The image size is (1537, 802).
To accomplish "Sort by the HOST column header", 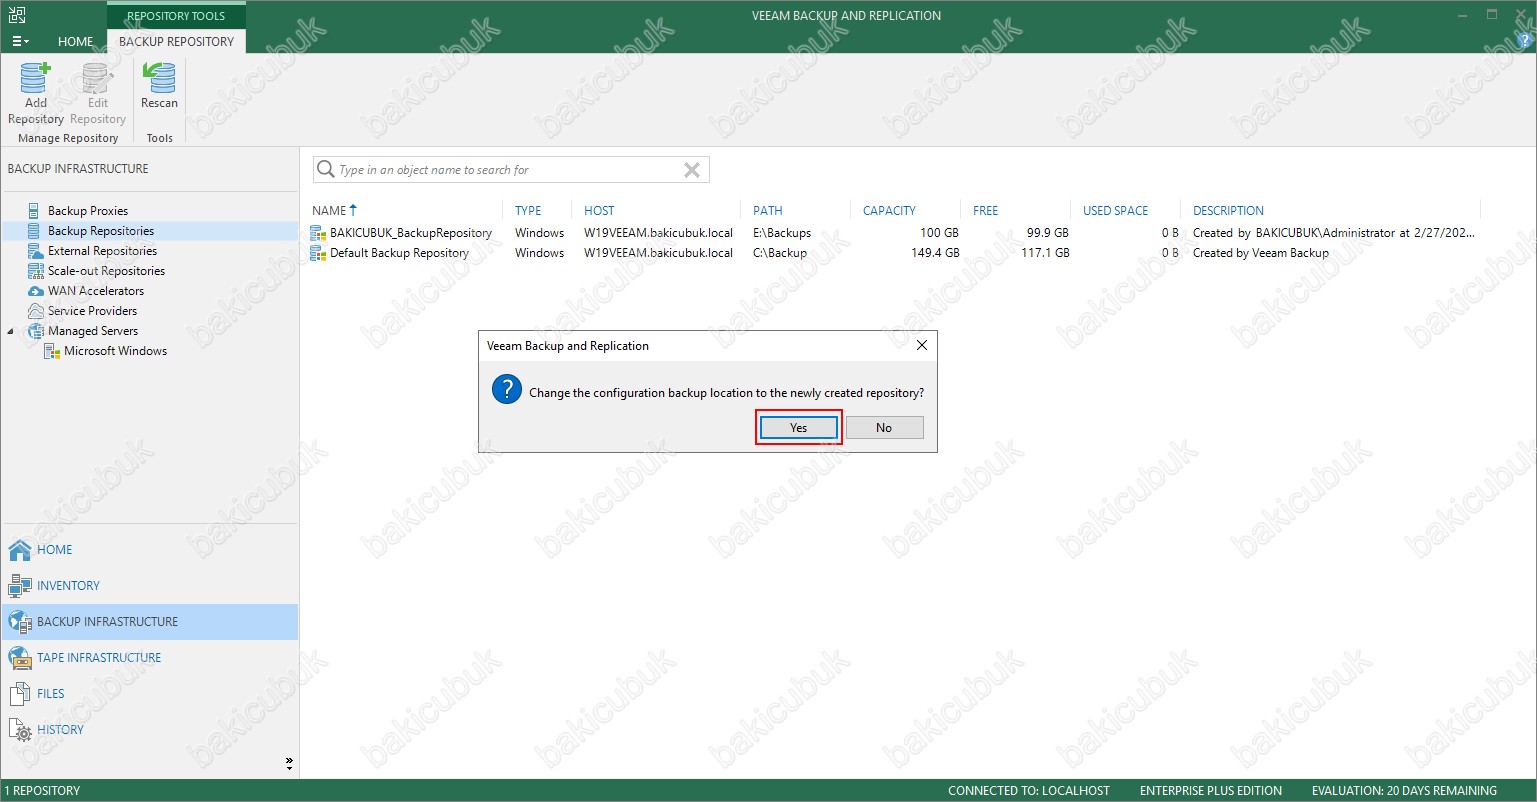I will point(599,211).
